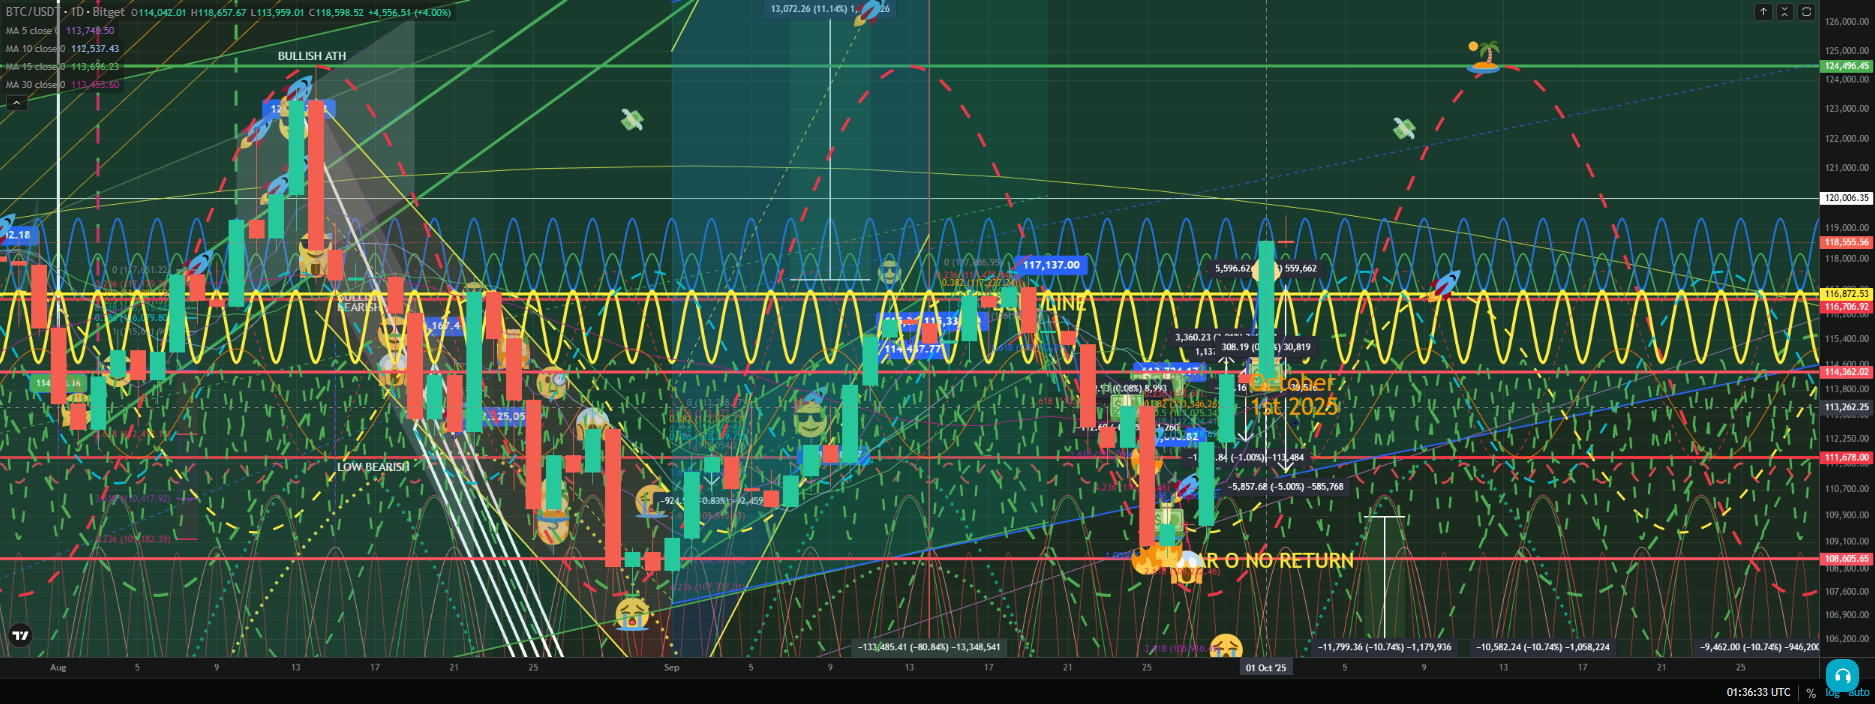Viewport: 1875px width, 704px height.
Task: Click the -10,582.24 (-10.74%) measurement label
Action: [1543, 647]
